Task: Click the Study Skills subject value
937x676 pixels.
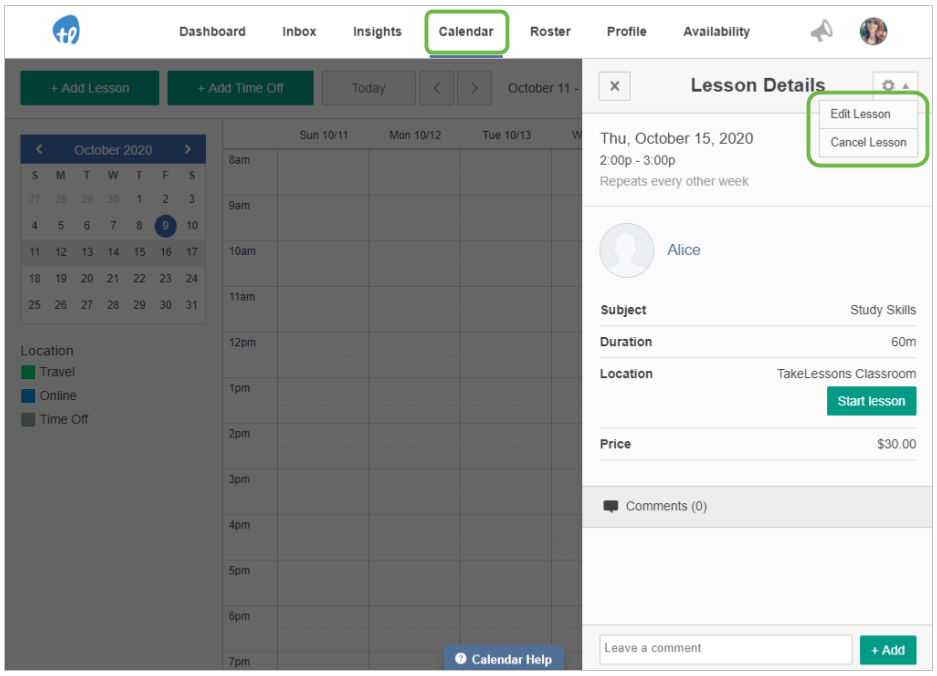Action: click(883, 310)
